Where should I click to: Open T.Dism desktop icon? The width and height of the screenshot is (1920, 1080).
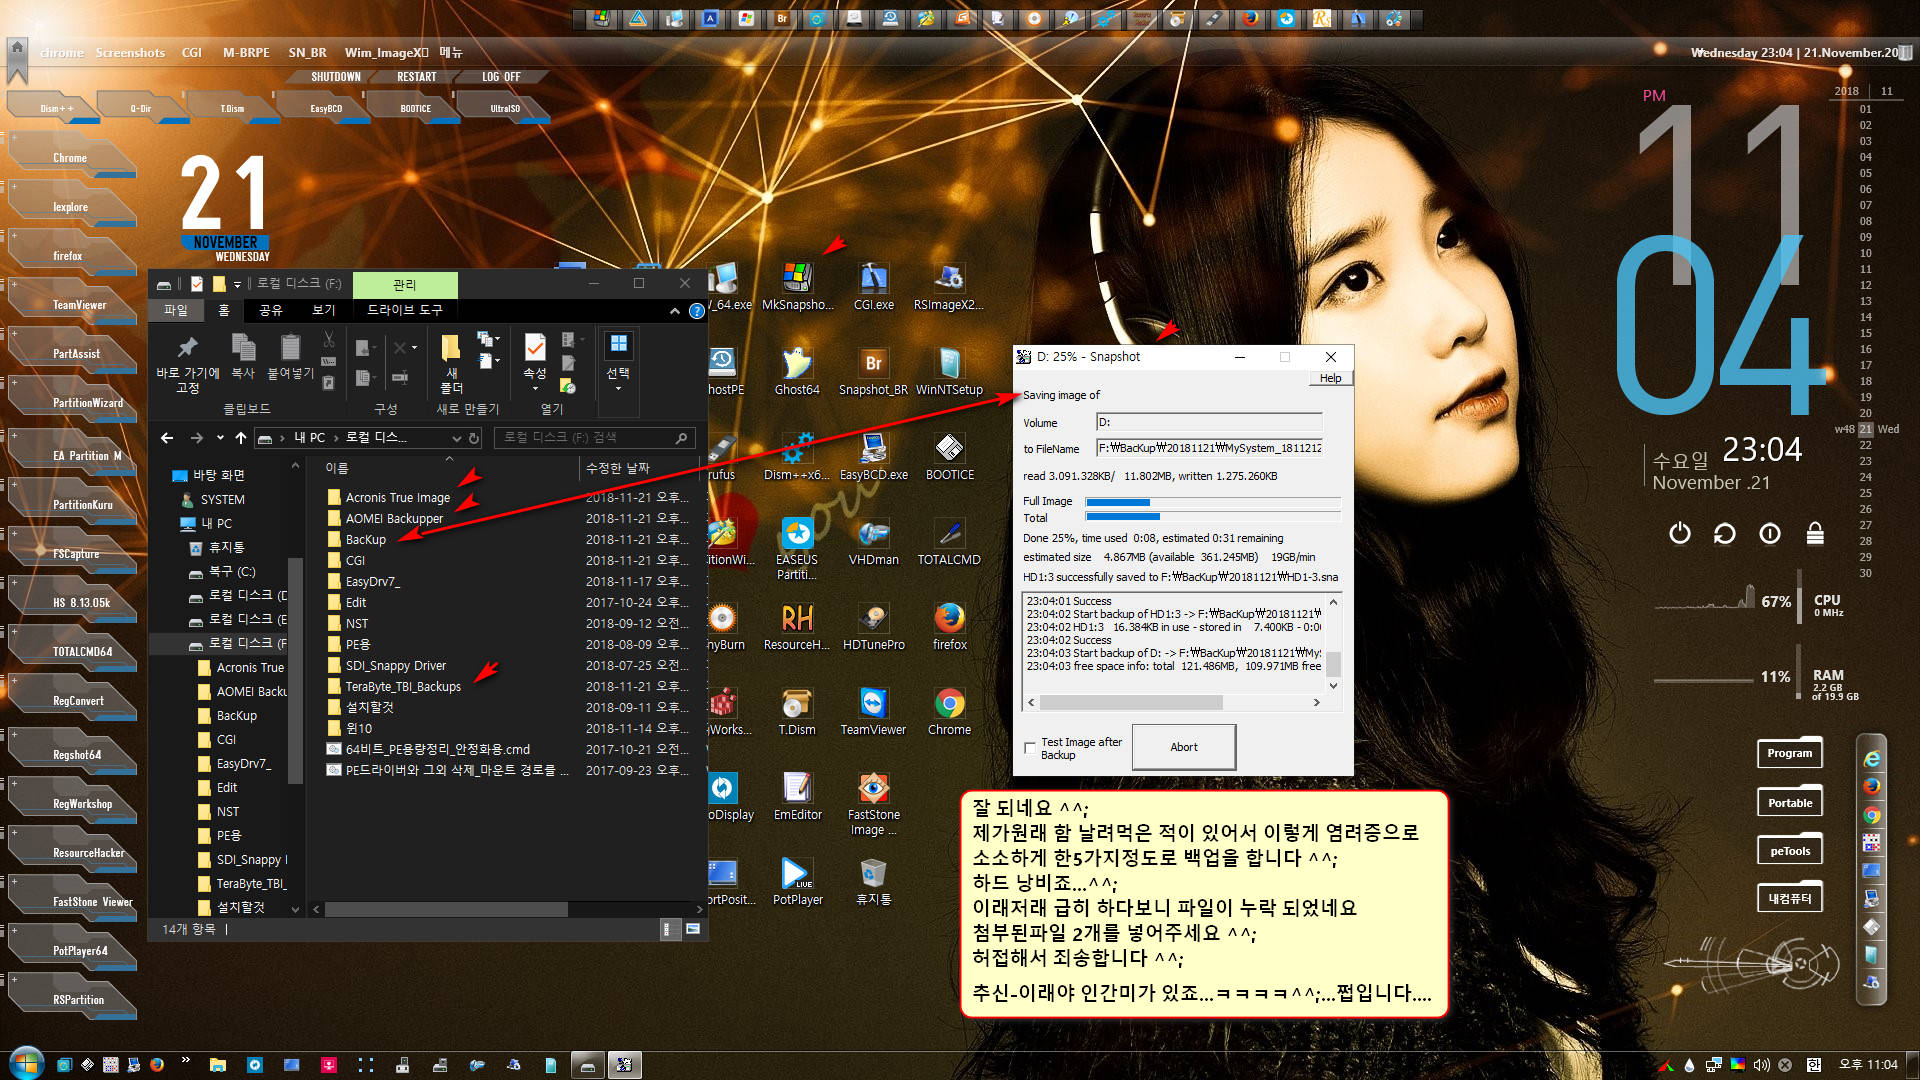(797, 711)
